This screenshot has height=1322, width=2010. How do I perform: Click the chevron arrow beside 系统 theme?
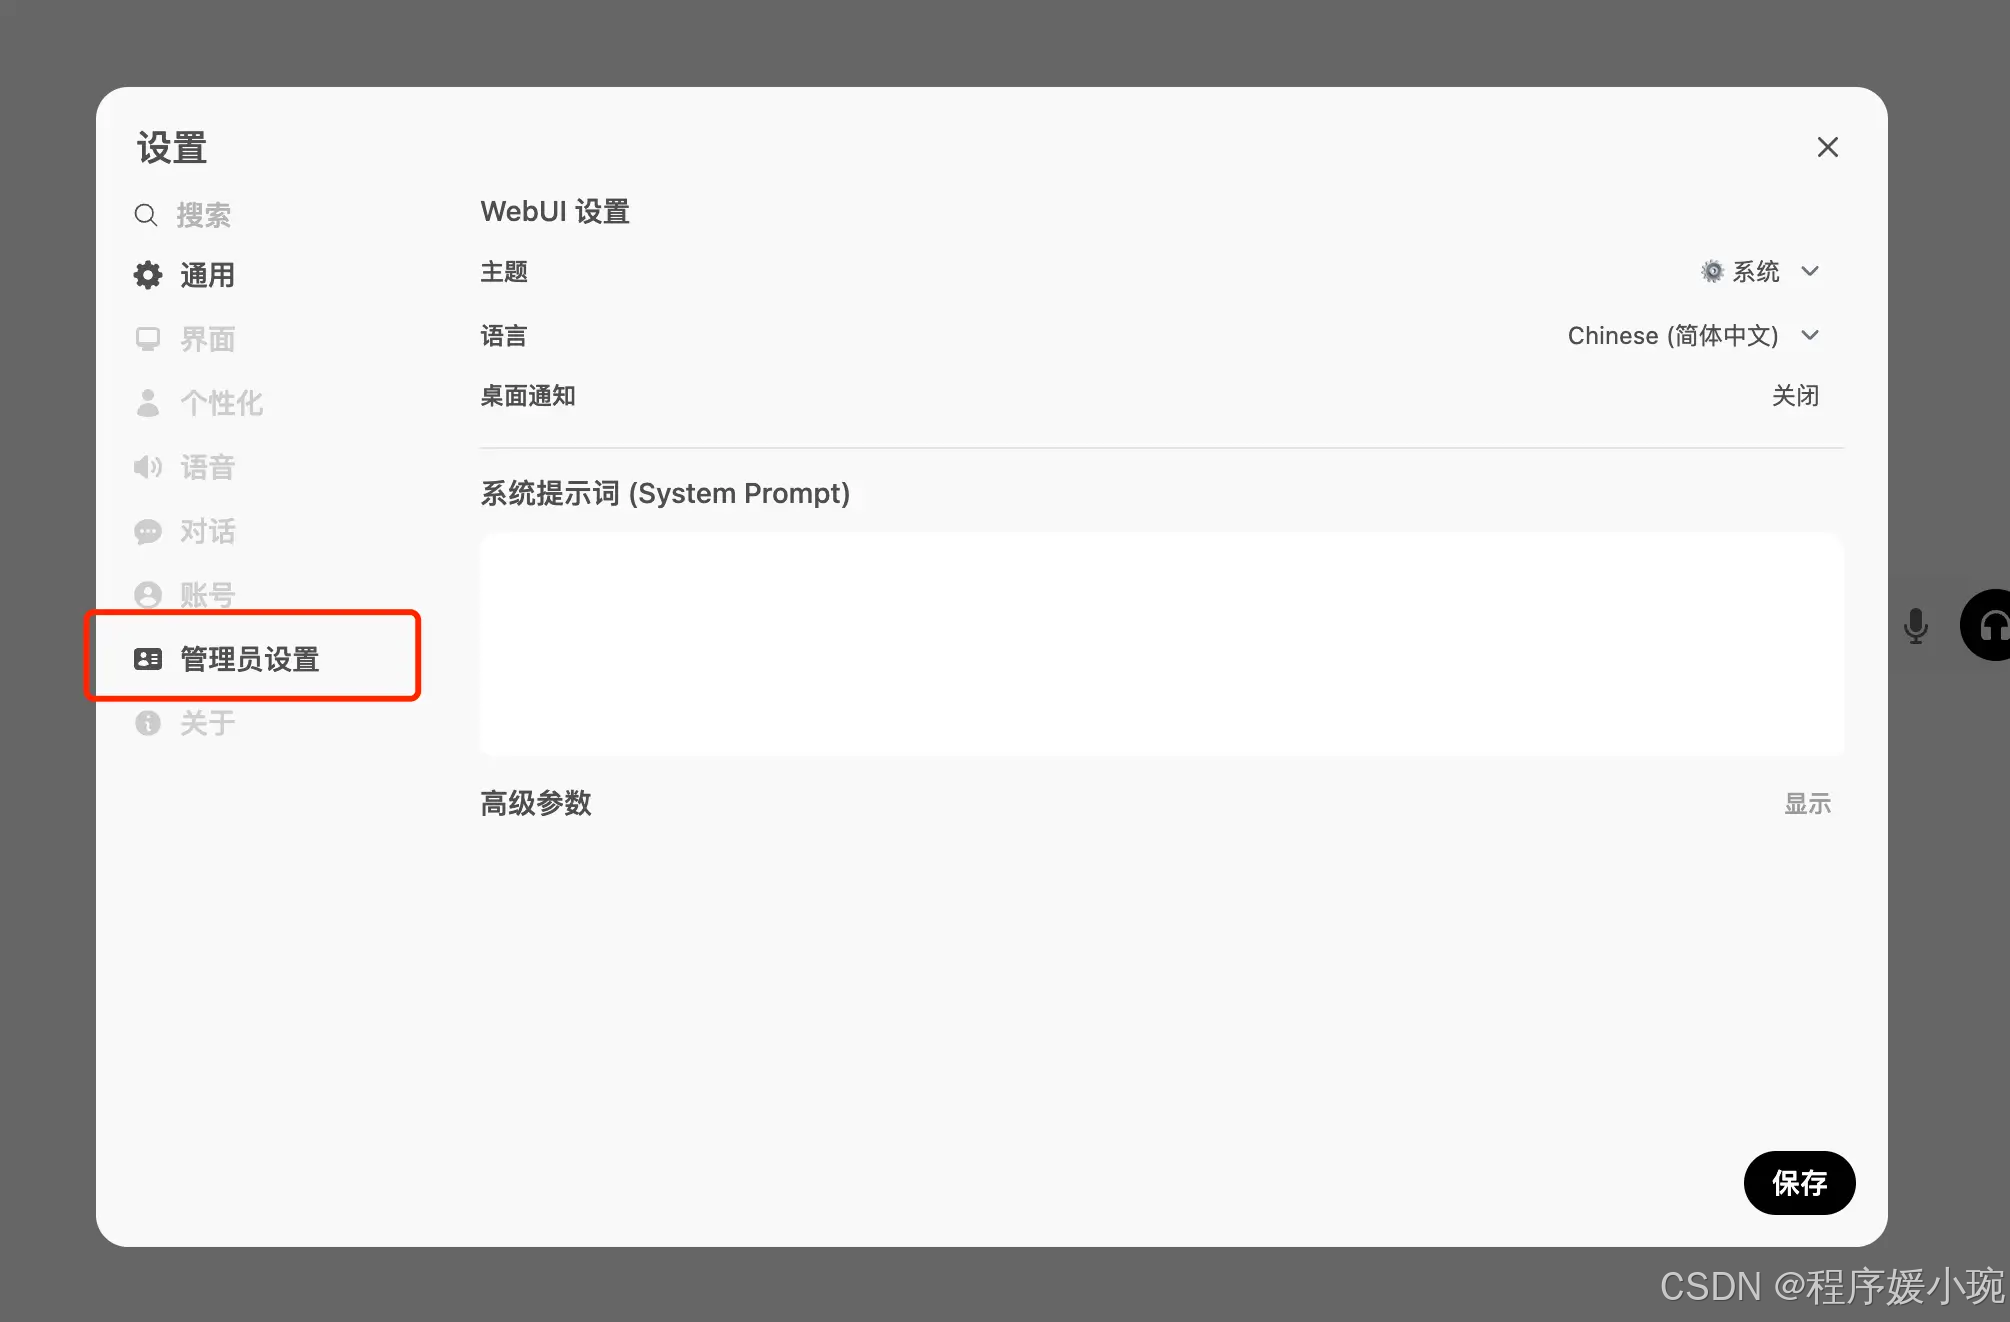point(1810,272)
